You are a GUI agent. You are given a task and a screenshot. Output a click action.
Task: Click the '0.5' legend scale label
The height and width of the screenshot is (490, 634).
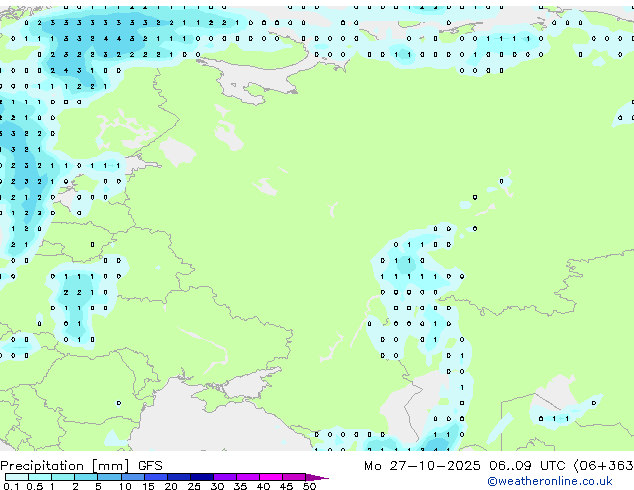pyautogui.click(x=35, y=486)
